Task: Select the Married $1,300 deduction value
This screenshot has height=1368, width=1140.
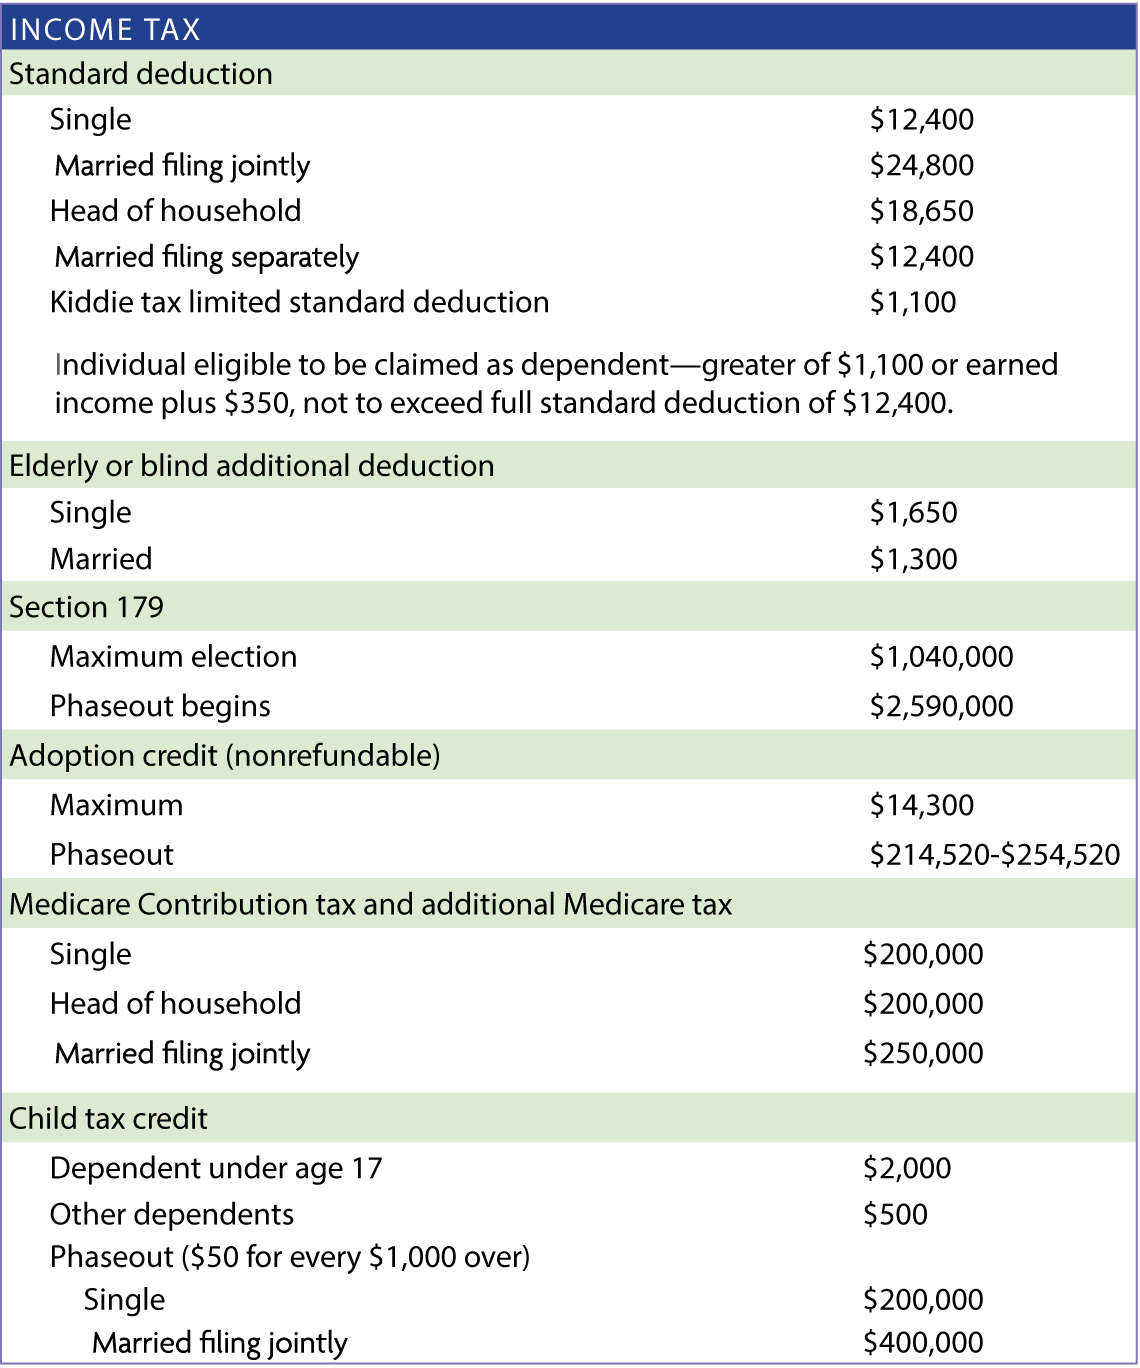Action: coord(913,559)
